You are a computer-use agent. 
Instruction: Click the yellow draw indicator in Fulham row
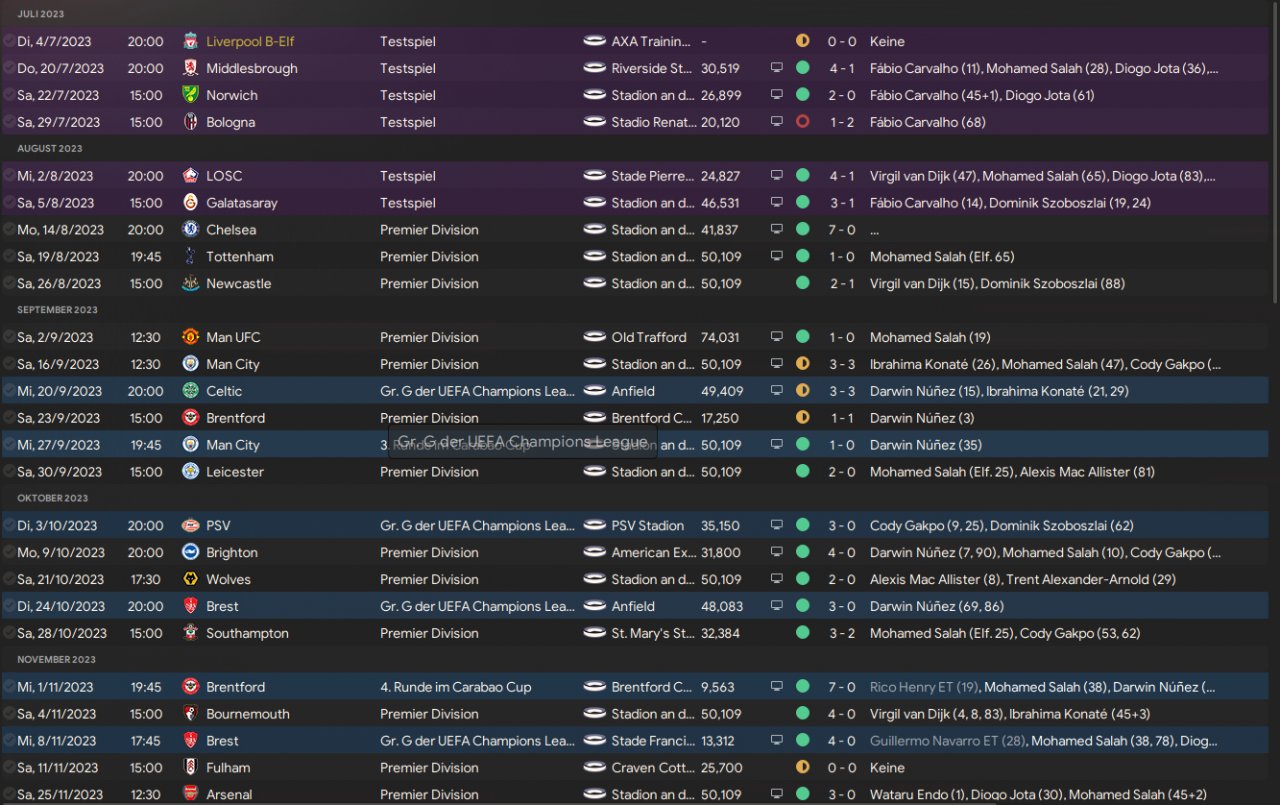(x=802, y=768)
